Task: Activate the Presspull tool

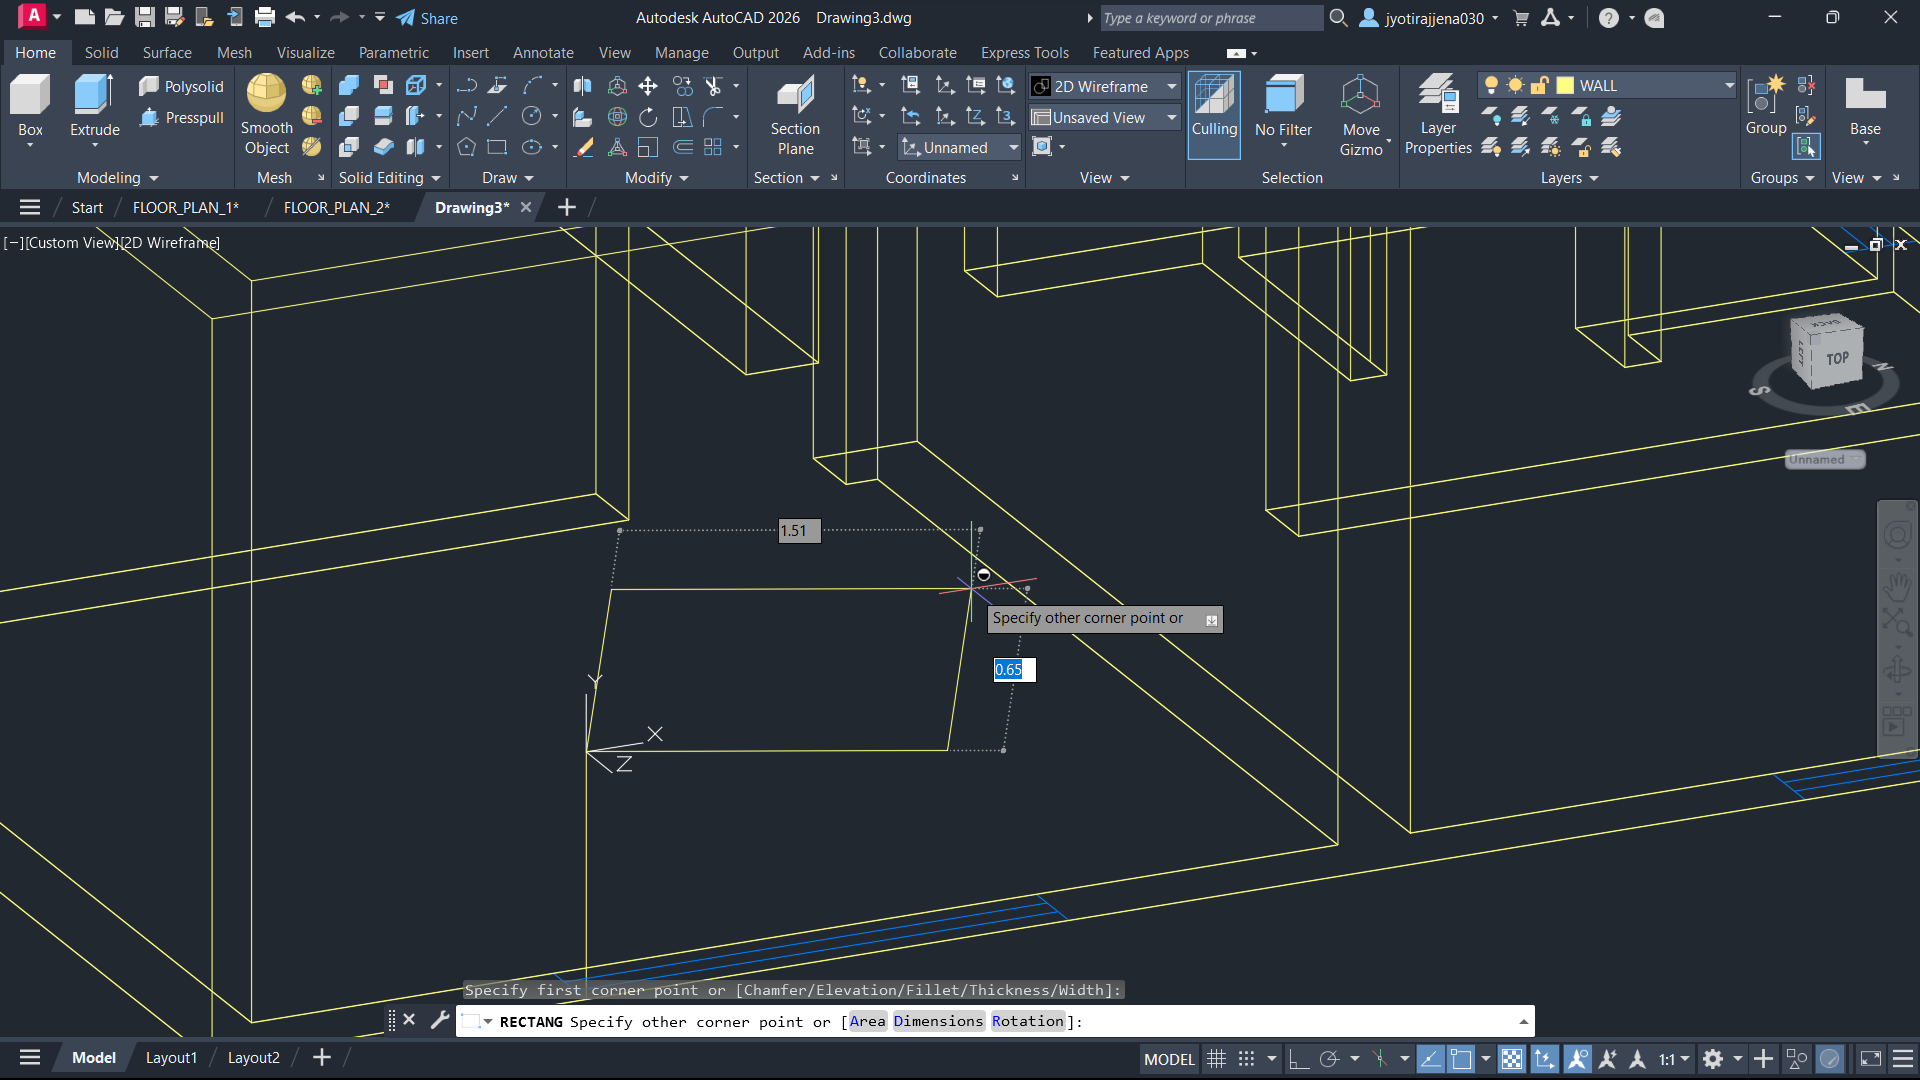Action: tap(181, 118)
